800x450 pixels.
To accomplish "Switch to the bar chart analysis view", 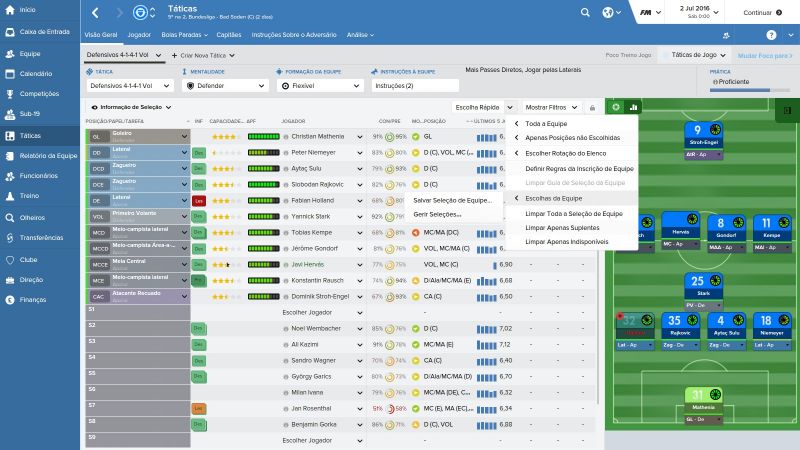I will pyautogui.click(x=633, y=107).
